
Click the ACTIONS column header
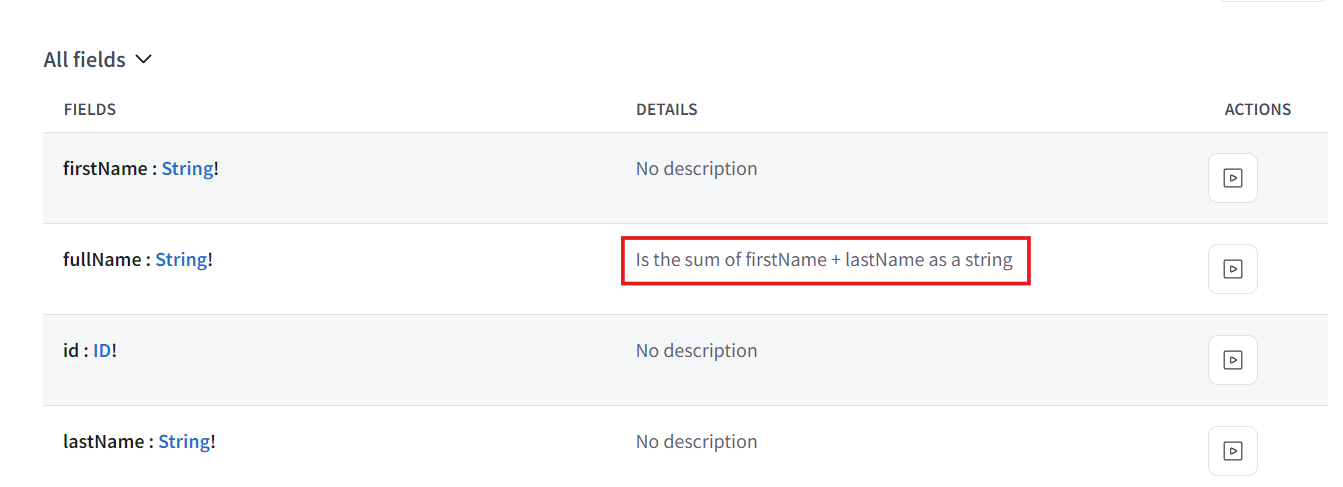point(1257,109)
